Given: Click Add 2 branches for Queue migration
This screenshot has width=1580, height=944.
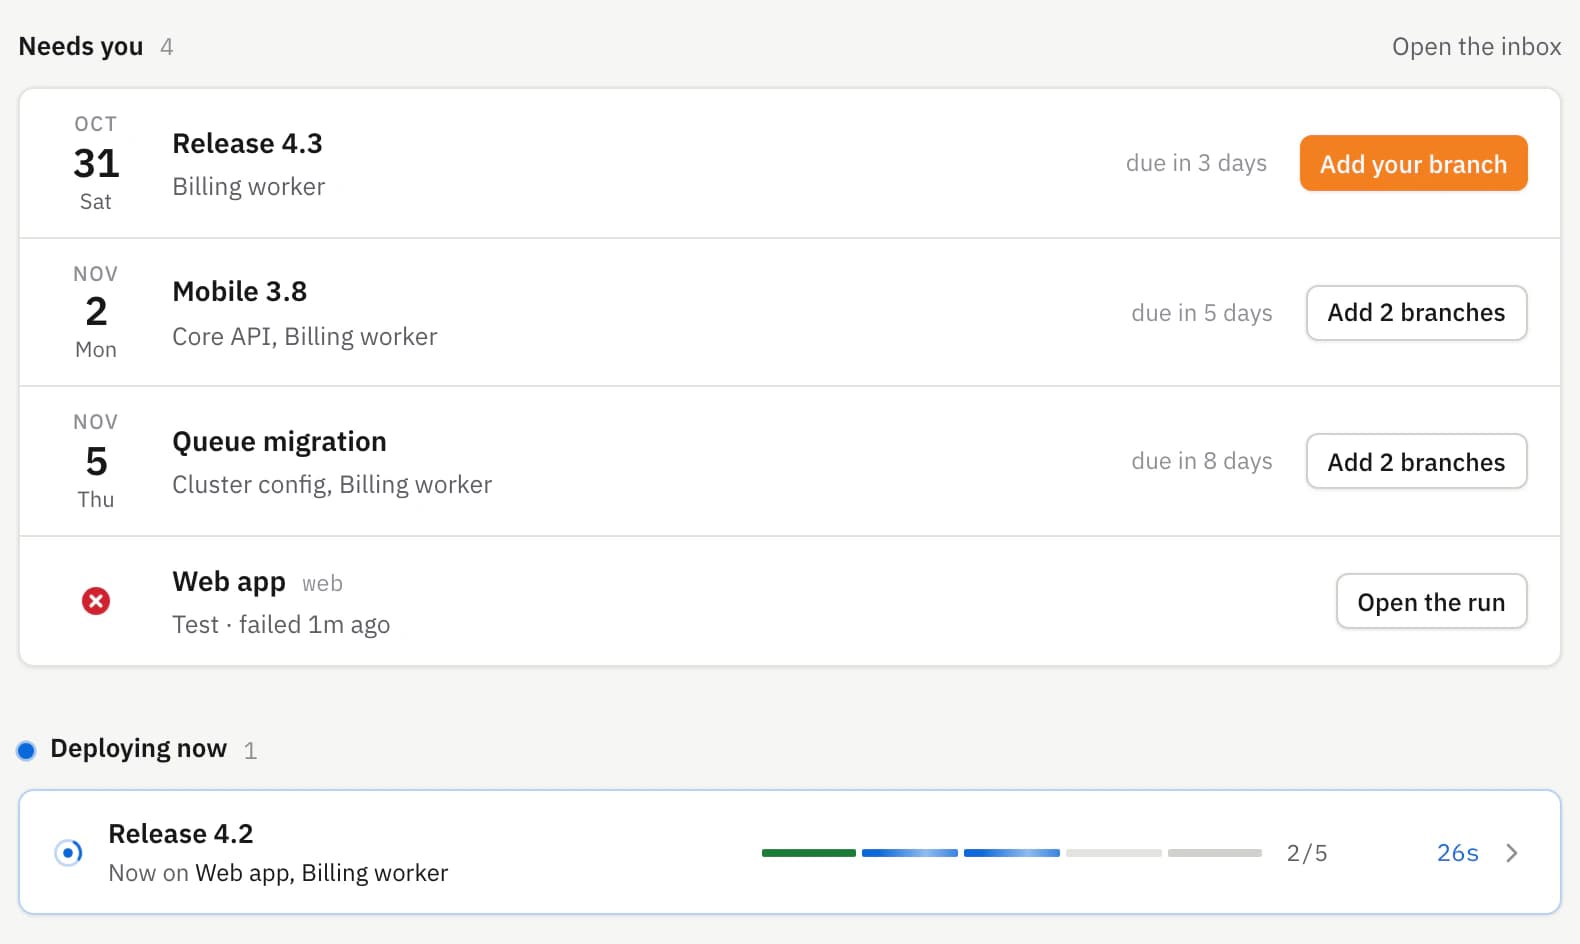Looking at the screenshot, I should click(x=1416, y=461).
